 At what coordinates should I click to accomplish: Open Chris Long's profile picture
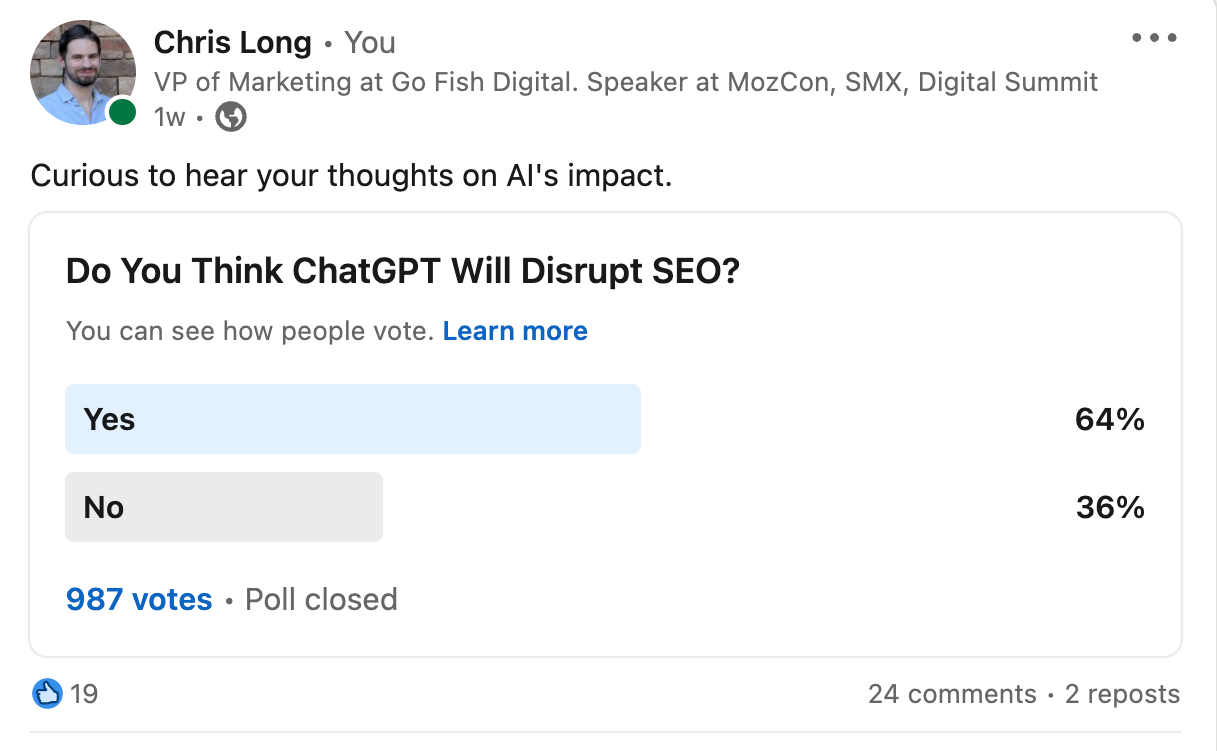tap(83, 72)
